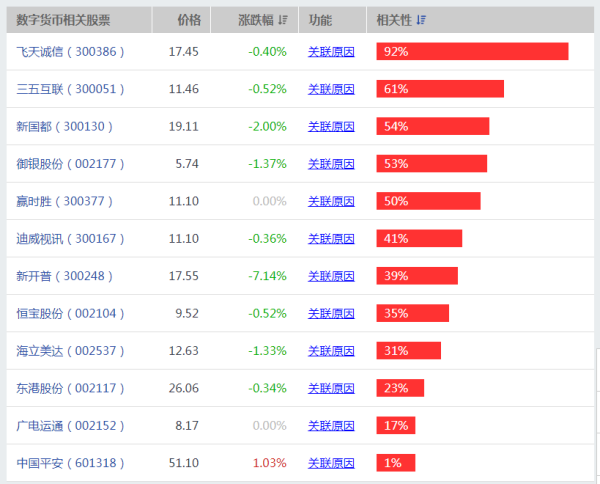
Task: Click the 41% correlation bar
Action: click(419, 238)
